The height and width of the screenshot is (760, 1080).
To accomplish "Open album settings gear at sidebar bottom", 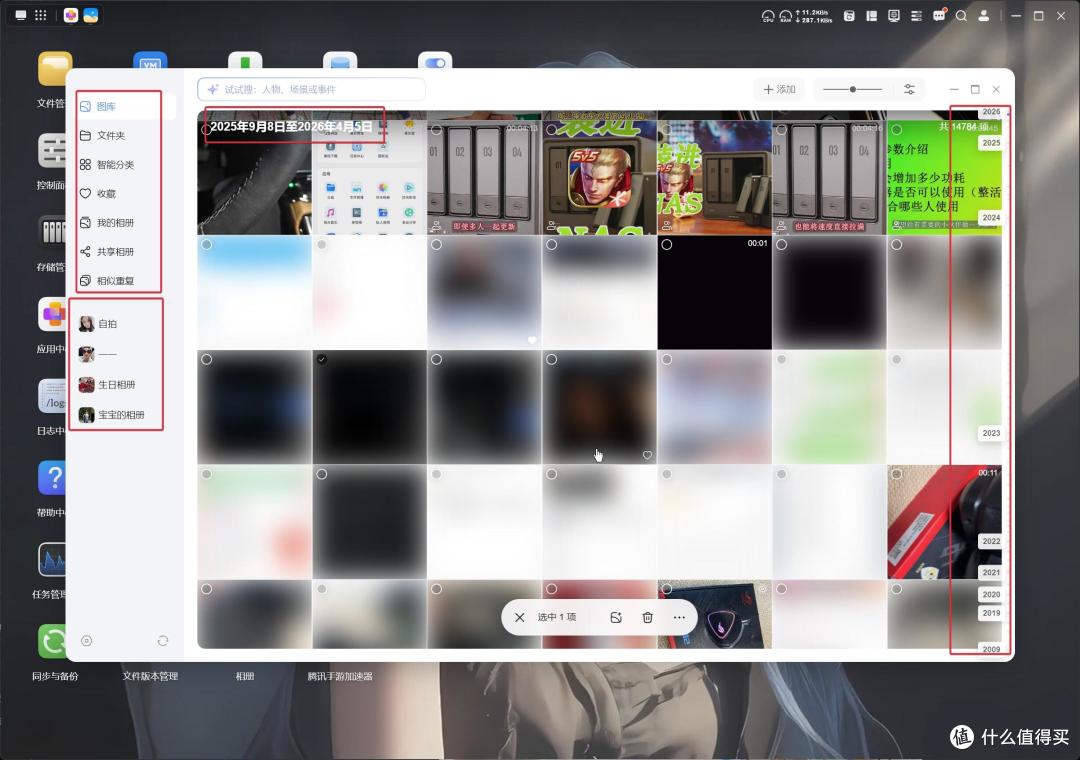I will tap(87, 641).
